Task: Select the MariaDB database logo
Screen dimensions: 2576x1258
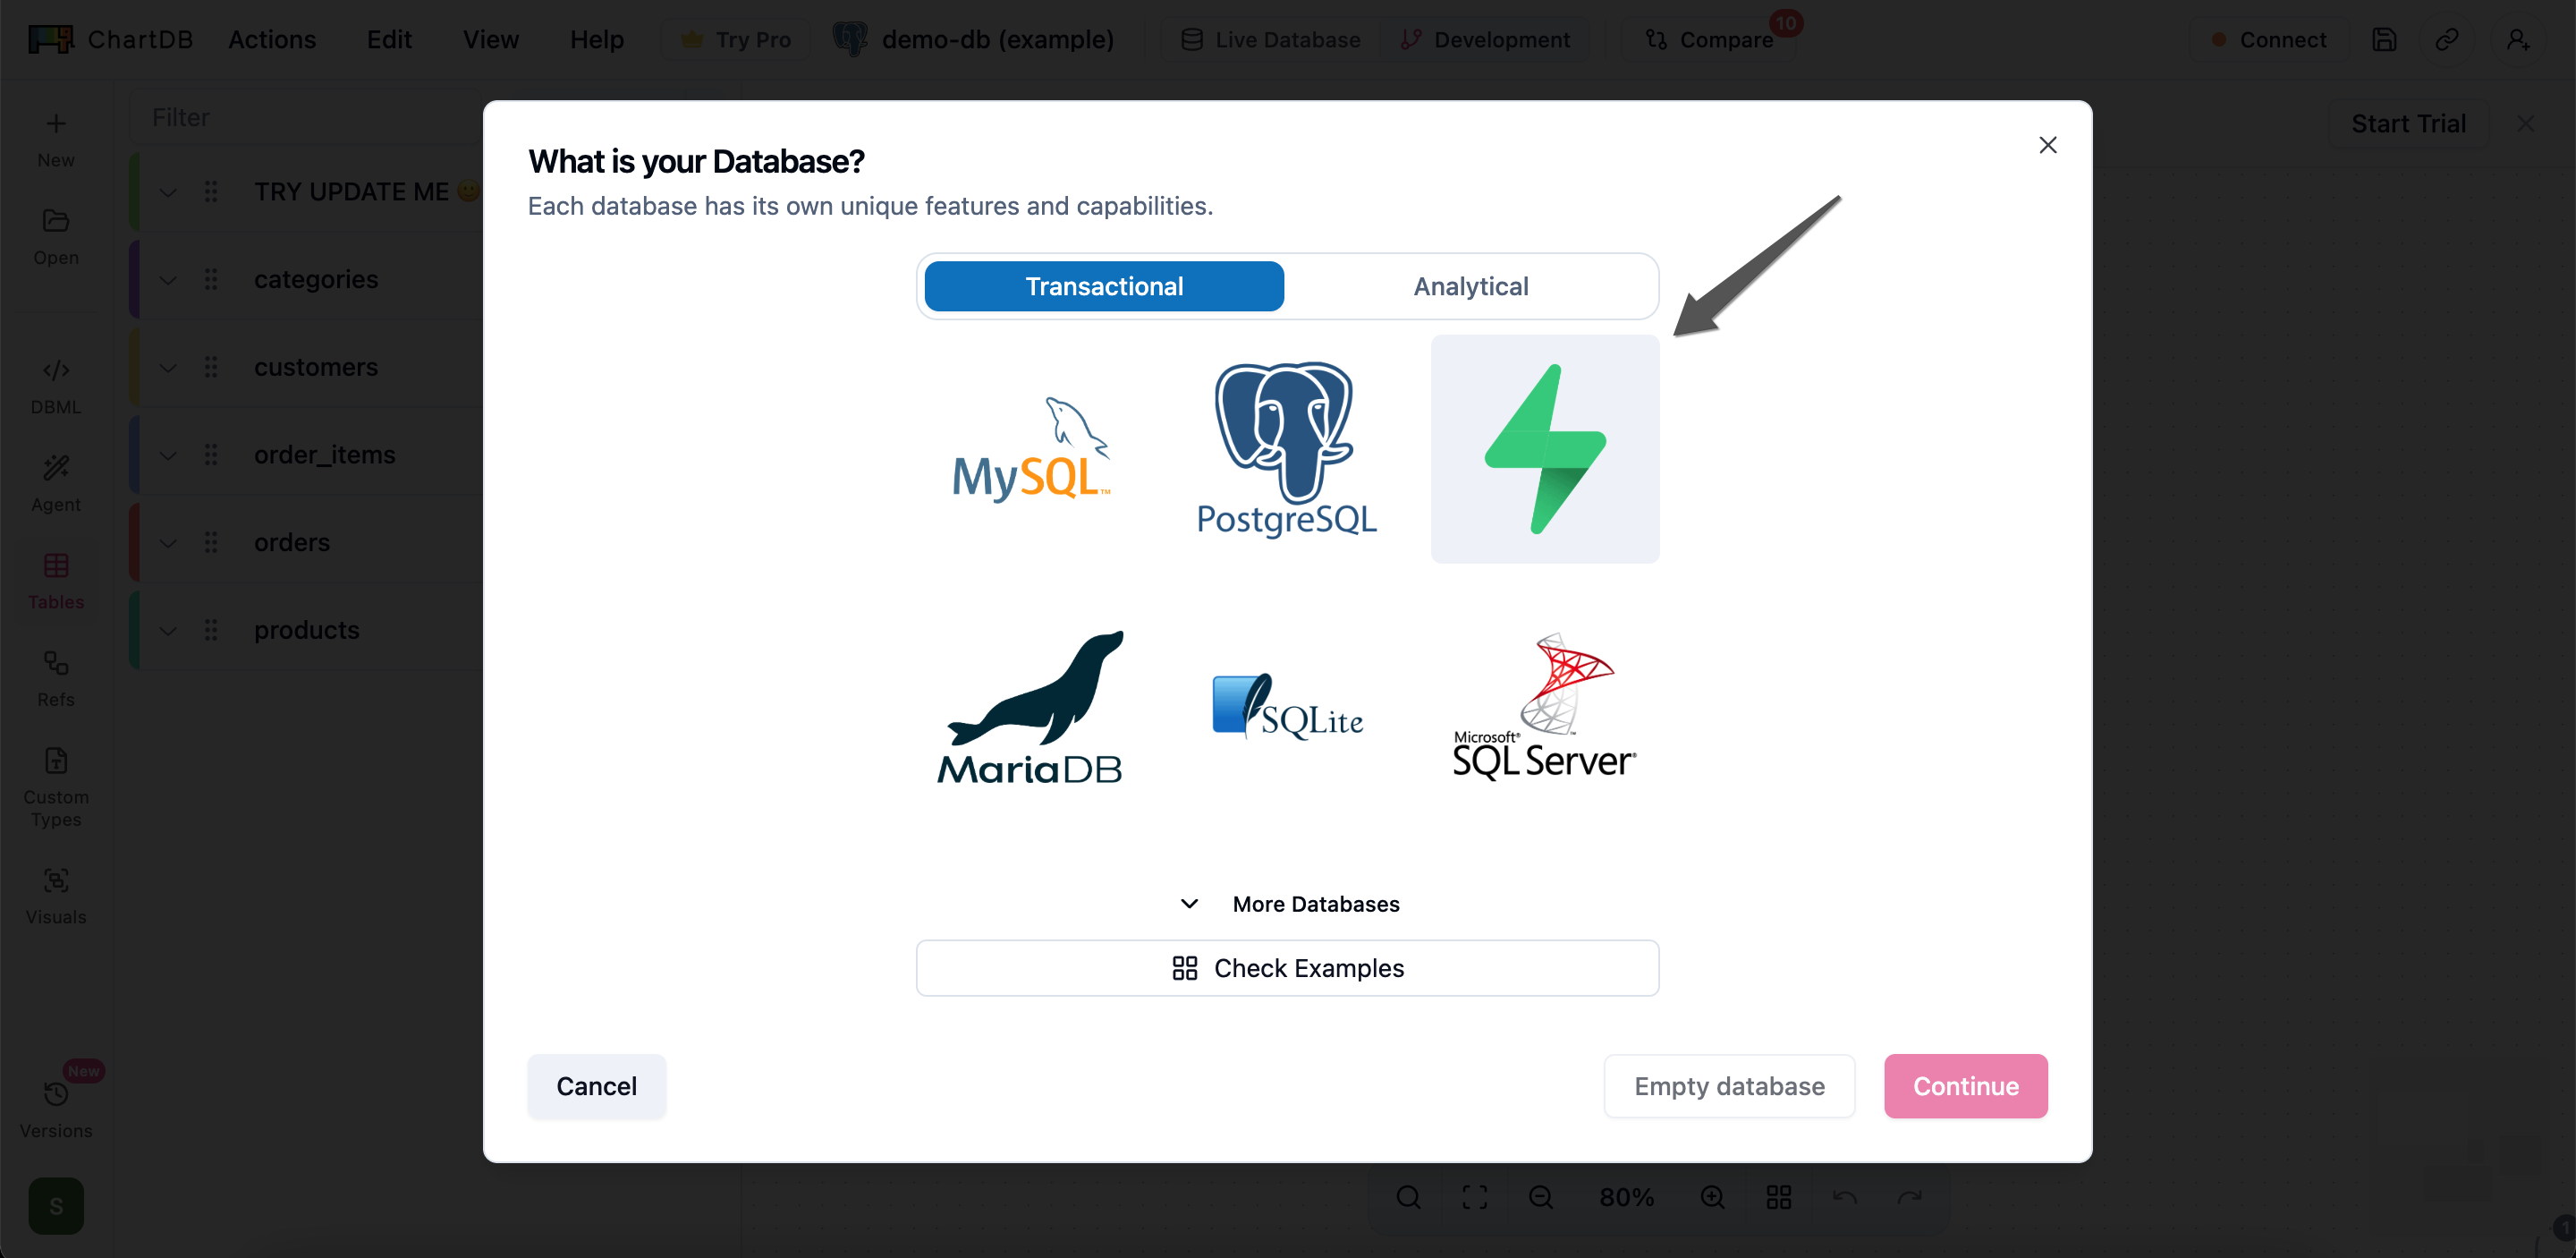Action: [1030, 705]
